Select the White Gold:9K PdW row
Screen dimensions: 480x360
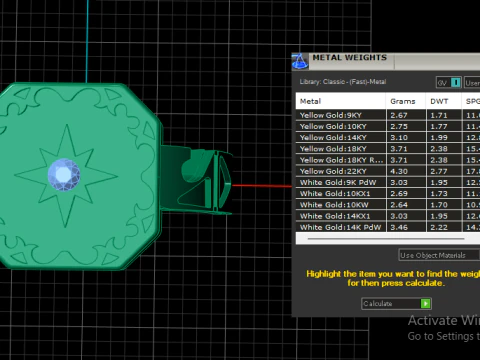(x=388, y=183)
